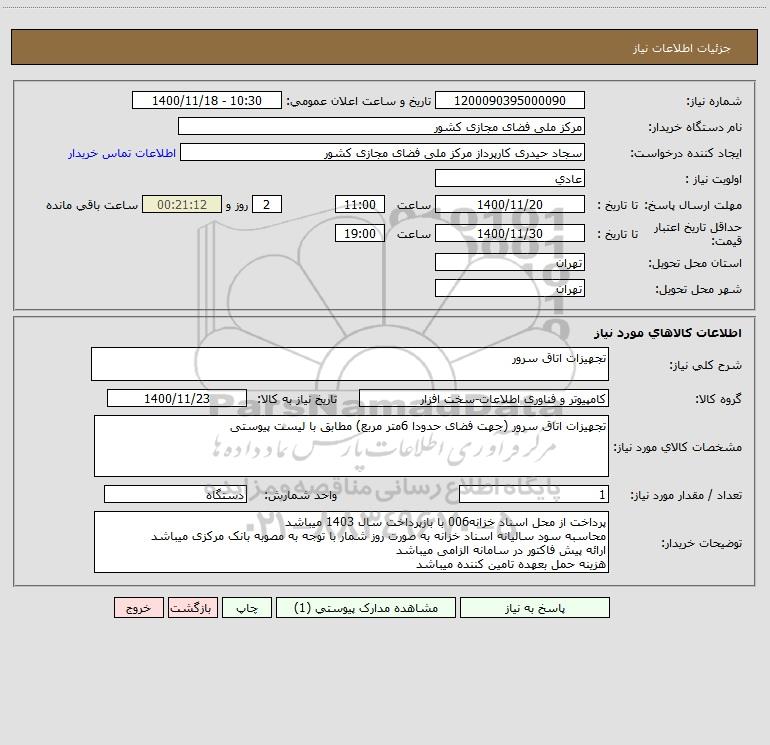Click the 'چاپ' print button
Screen dimensions: 770x745
coord(247,608)
